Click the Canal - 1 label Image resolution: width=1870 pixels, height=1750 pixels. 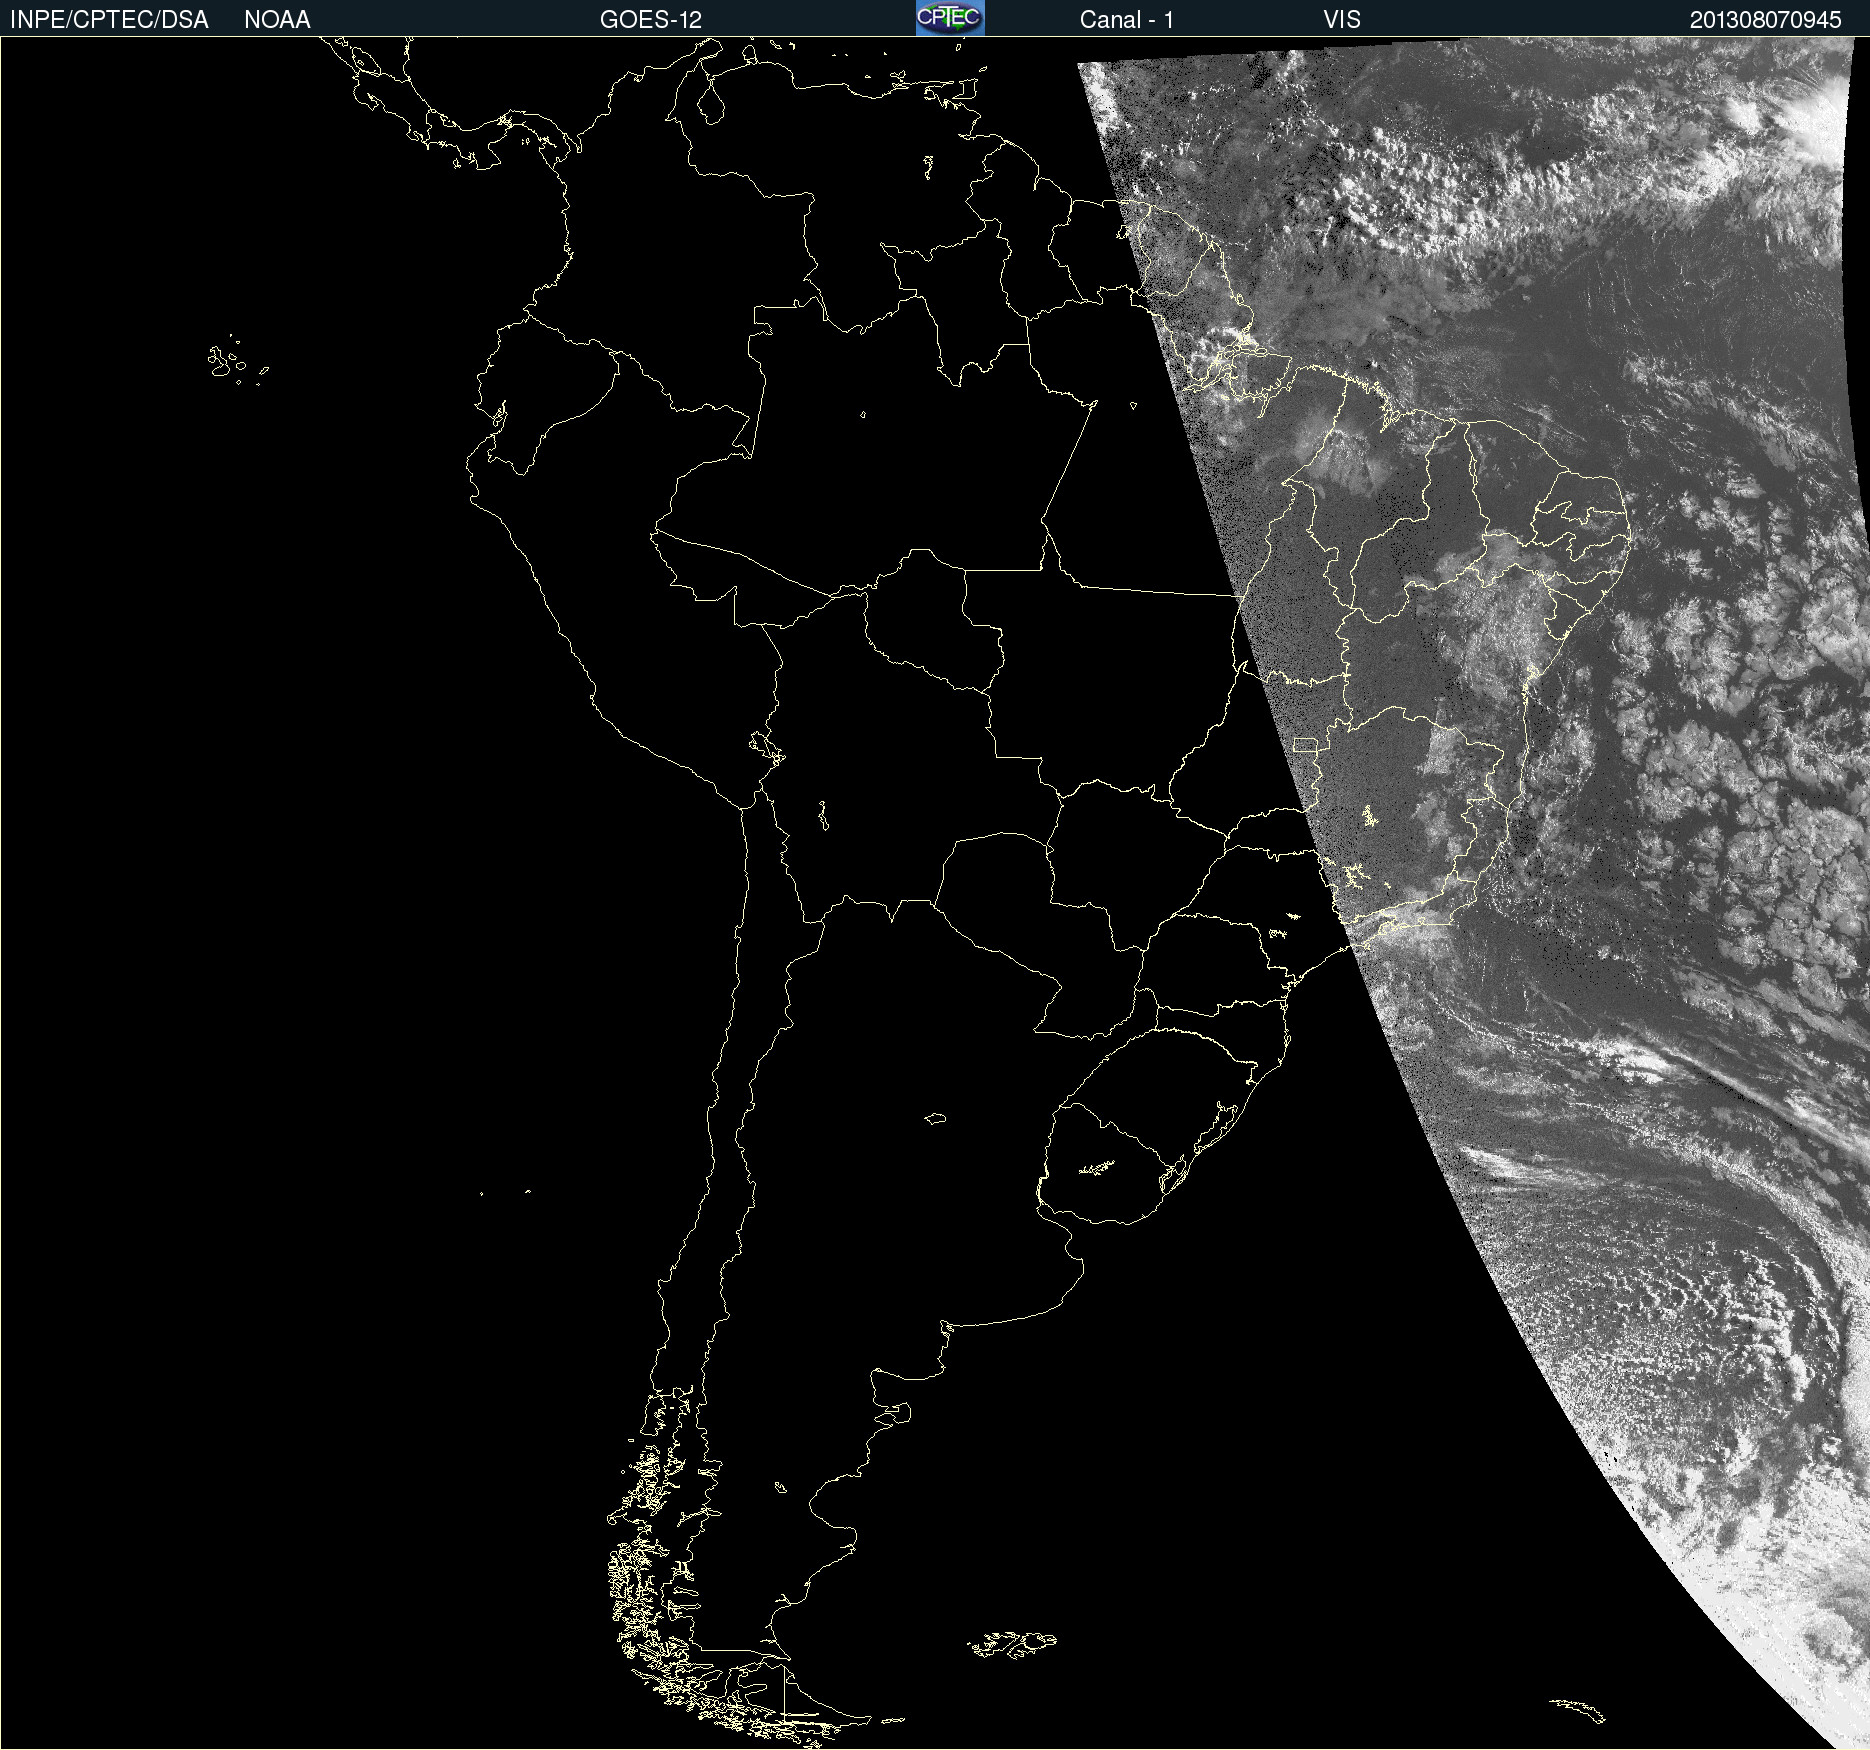tap(1127, 20)
